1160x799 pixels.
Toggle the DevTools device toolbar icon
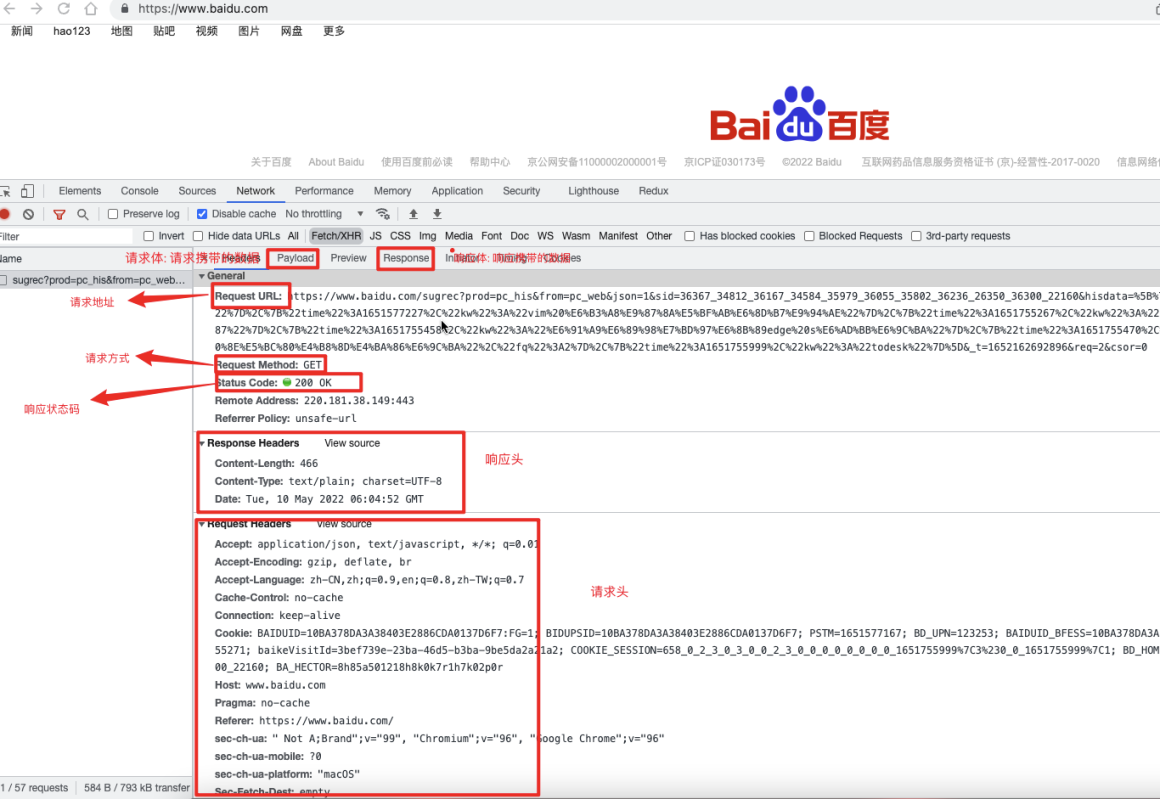pyautogui.click(x=27, y=191)
